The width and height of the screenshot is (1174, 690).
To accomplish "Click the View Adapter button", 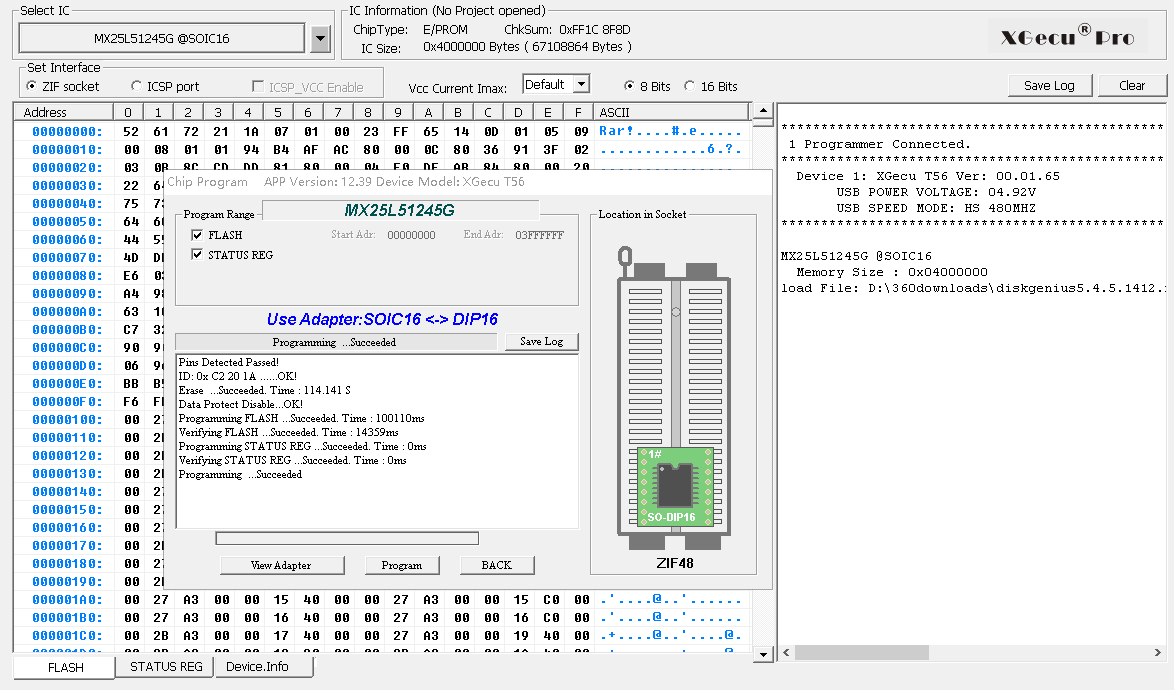I will pyautogui.click(x=281, y=565).
